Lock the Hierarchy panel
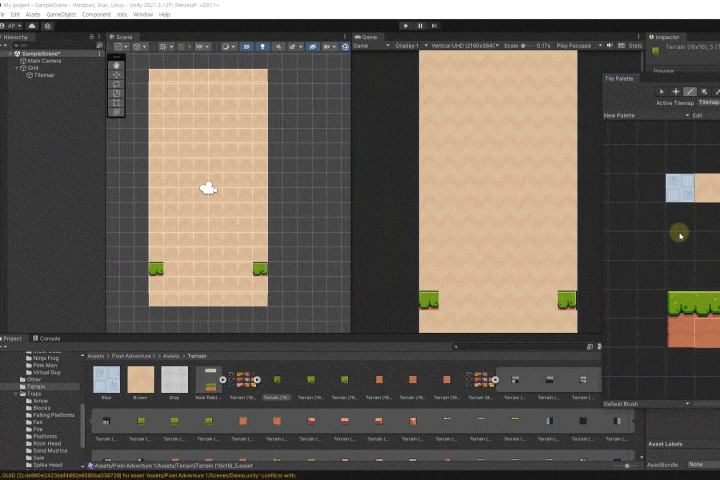This screenshot has width=720, height=480. pos(91,37)
